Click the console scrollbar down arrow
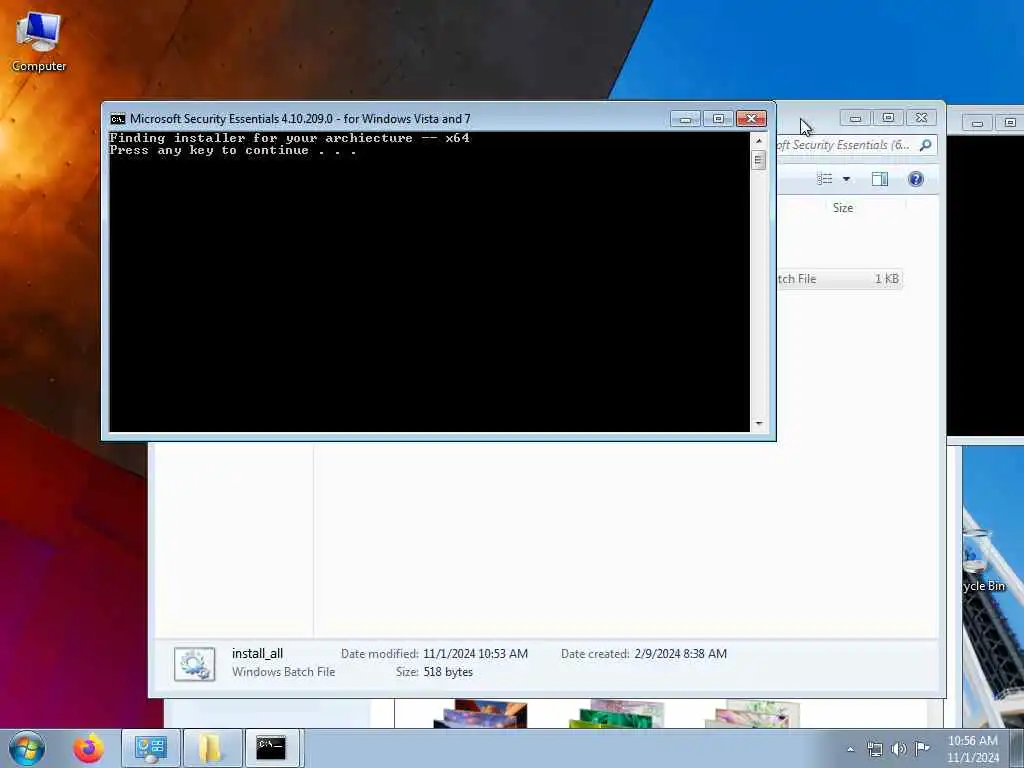Image resolution: width=1024 pixels, height=768 pixels. coord(759,424)
